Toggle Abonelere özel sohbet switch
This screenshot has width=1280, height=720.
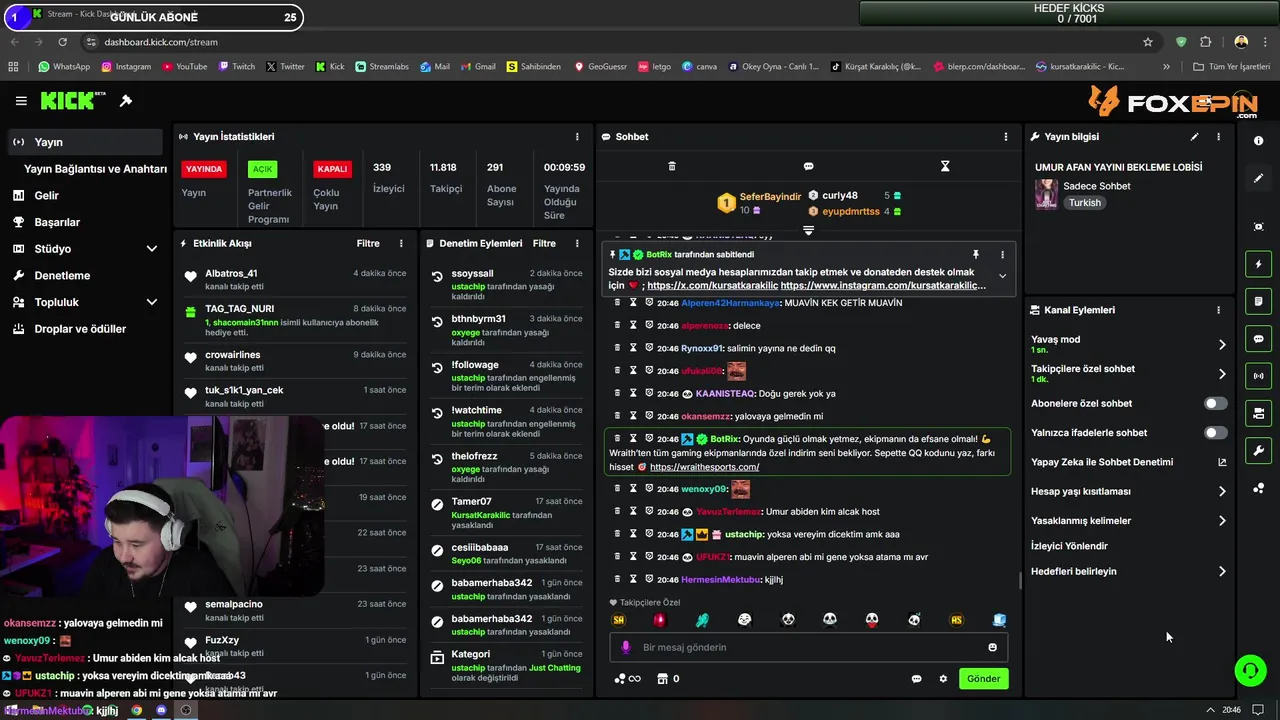coord(1215,403)
